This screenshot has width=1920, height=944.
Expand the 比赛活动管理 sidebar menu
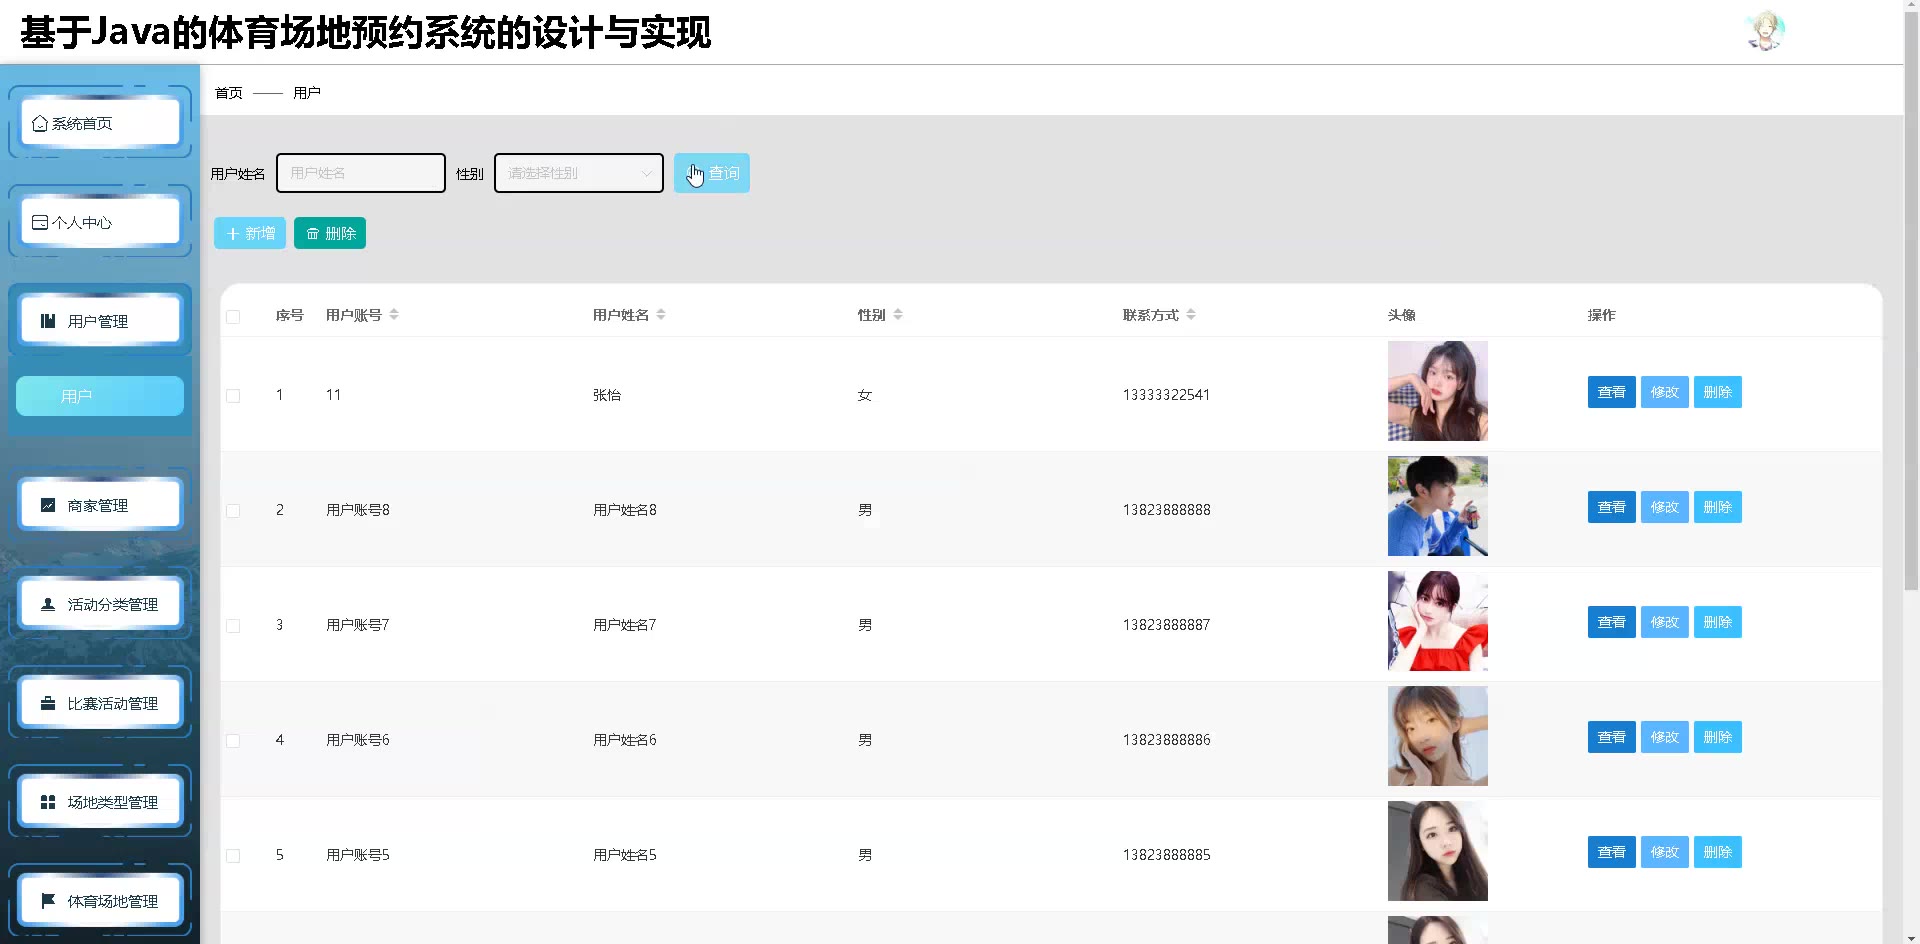[x=100, y=703]
